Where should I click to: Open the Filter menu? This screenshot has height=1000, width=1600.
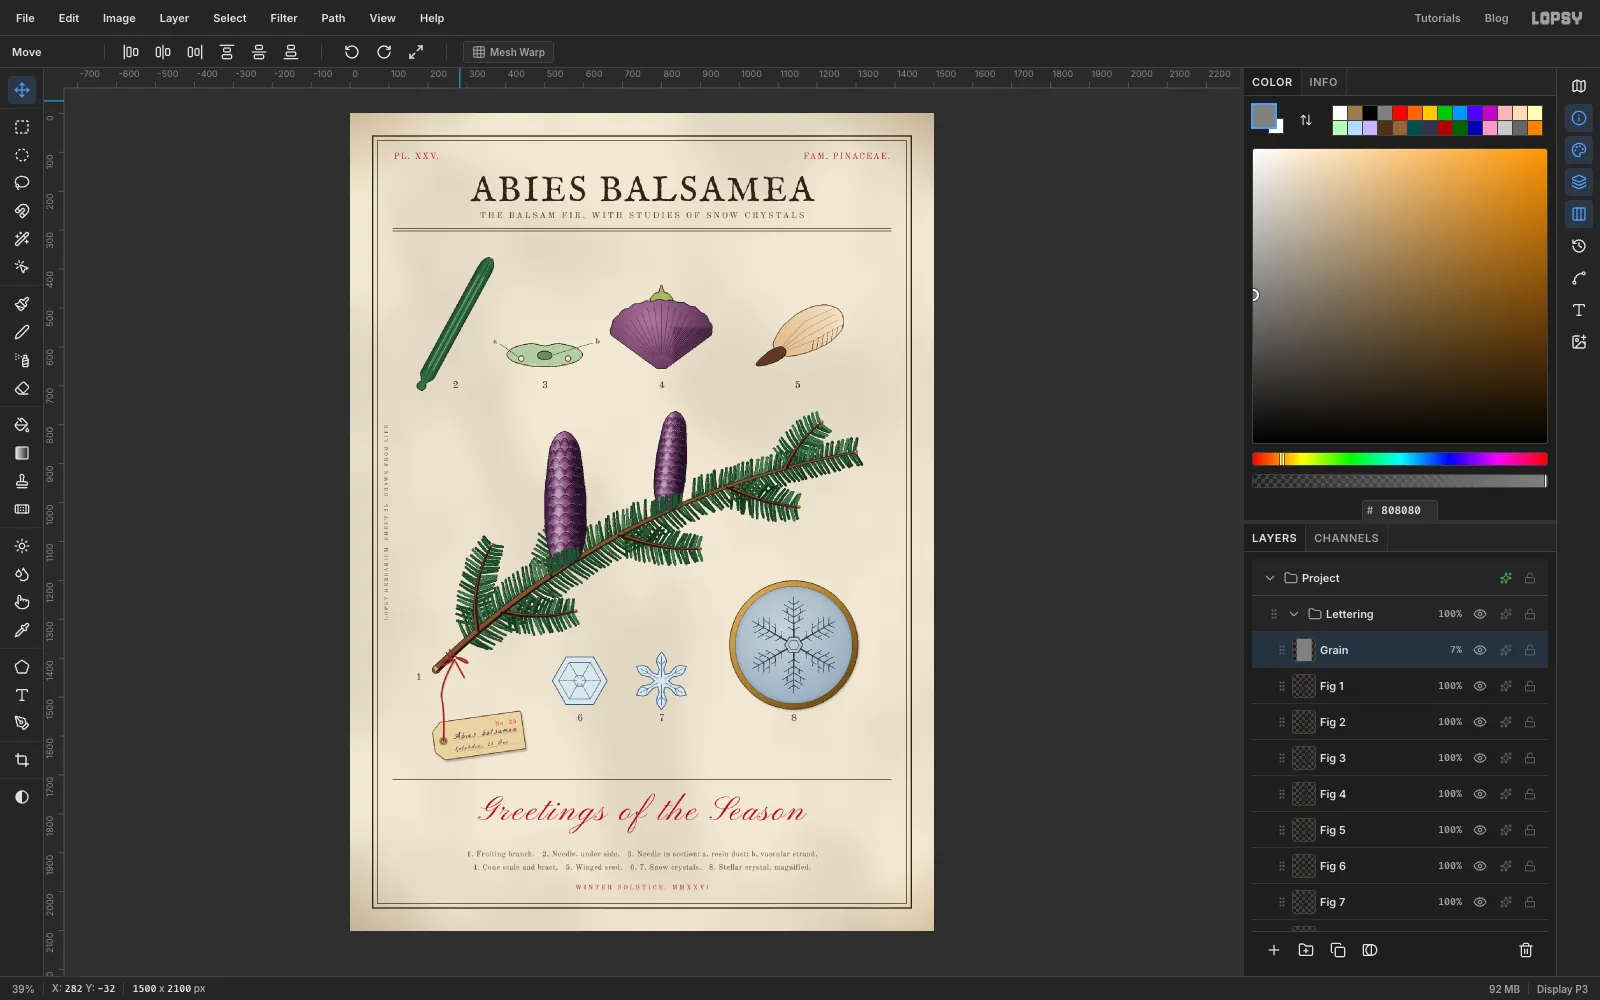point(284,18)
